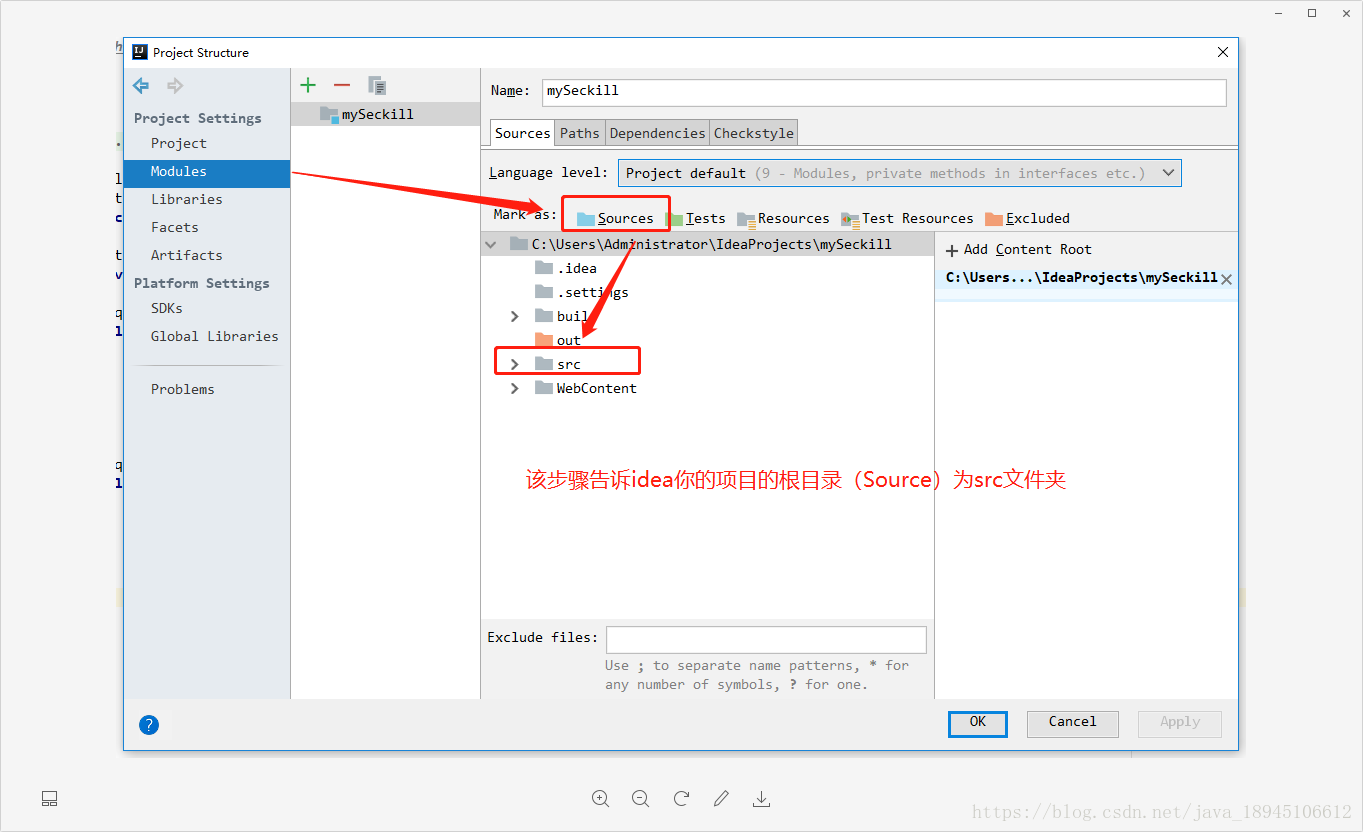Focus the module Name field
The image size is (1363, 832).
[884, 92]
